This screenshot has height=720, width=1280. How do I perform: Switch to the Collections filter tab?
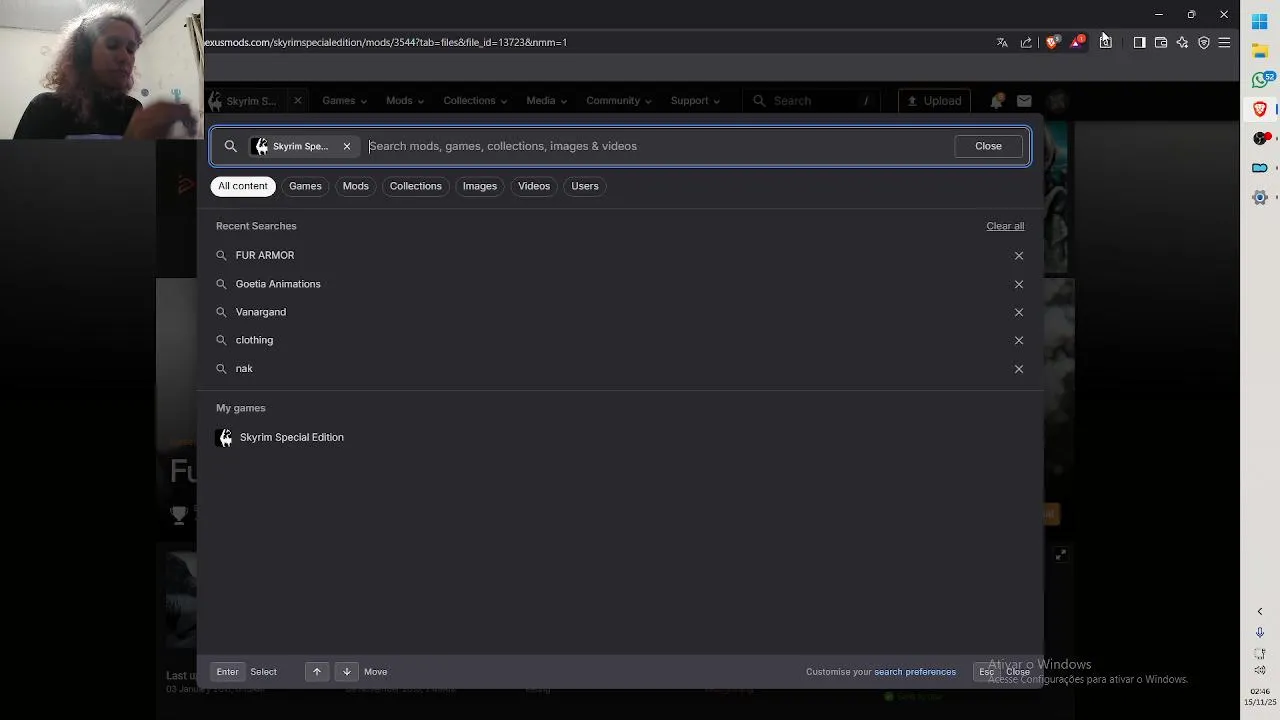pos(415,186)
